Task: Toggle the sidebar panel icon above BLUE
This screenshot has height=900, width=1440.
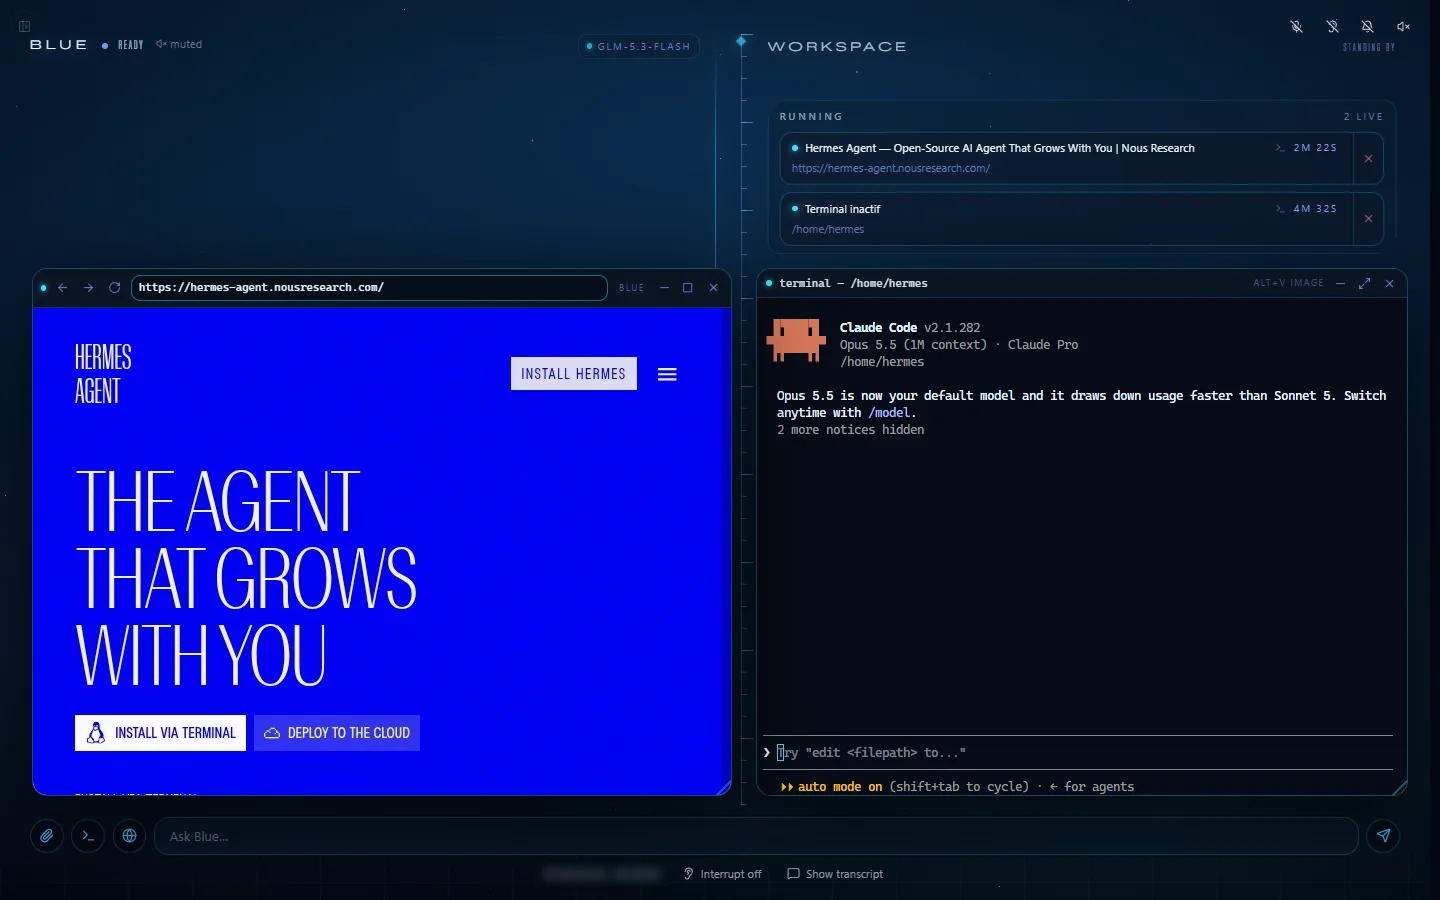Action: click(25, 27)
